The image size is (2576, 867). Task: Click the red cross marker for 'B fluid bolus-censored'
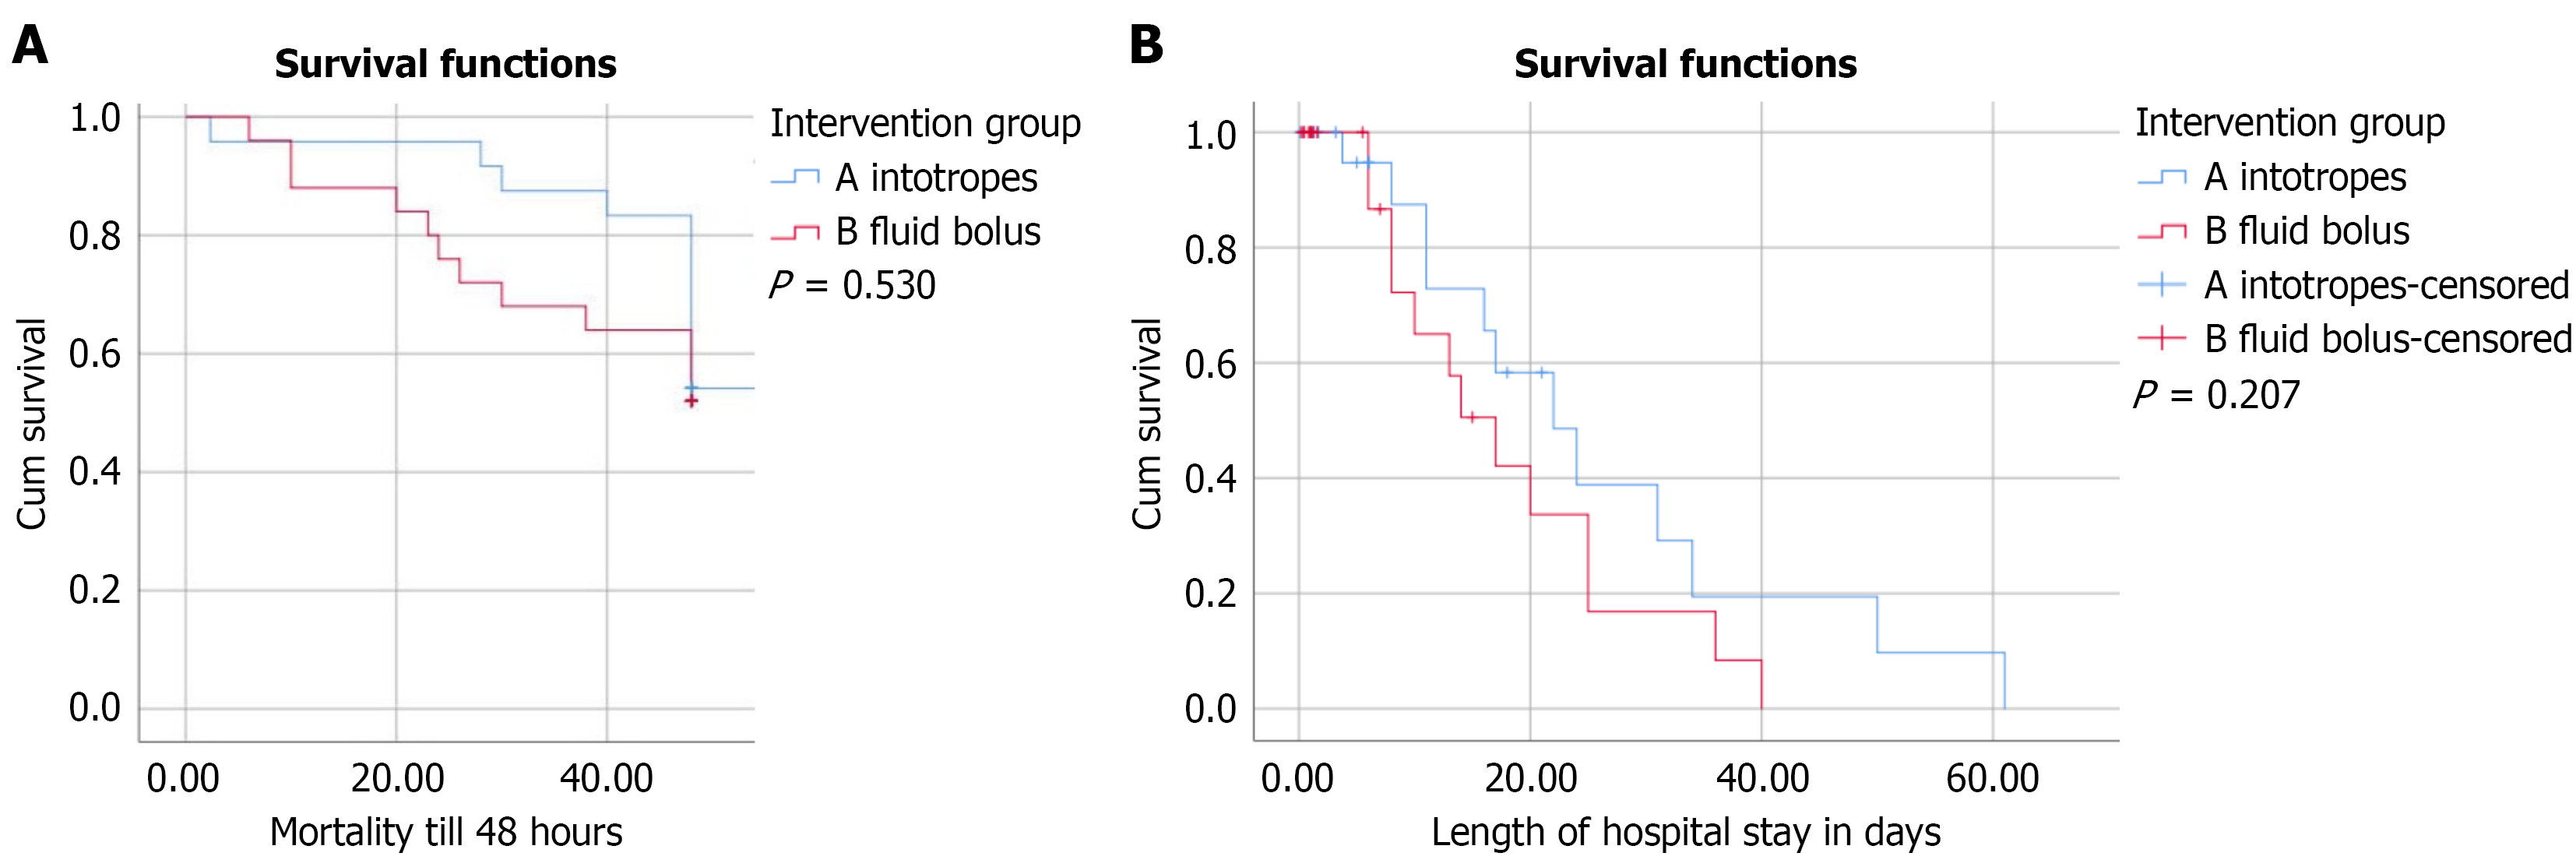pyautogui.click(x=2162, y=339)
